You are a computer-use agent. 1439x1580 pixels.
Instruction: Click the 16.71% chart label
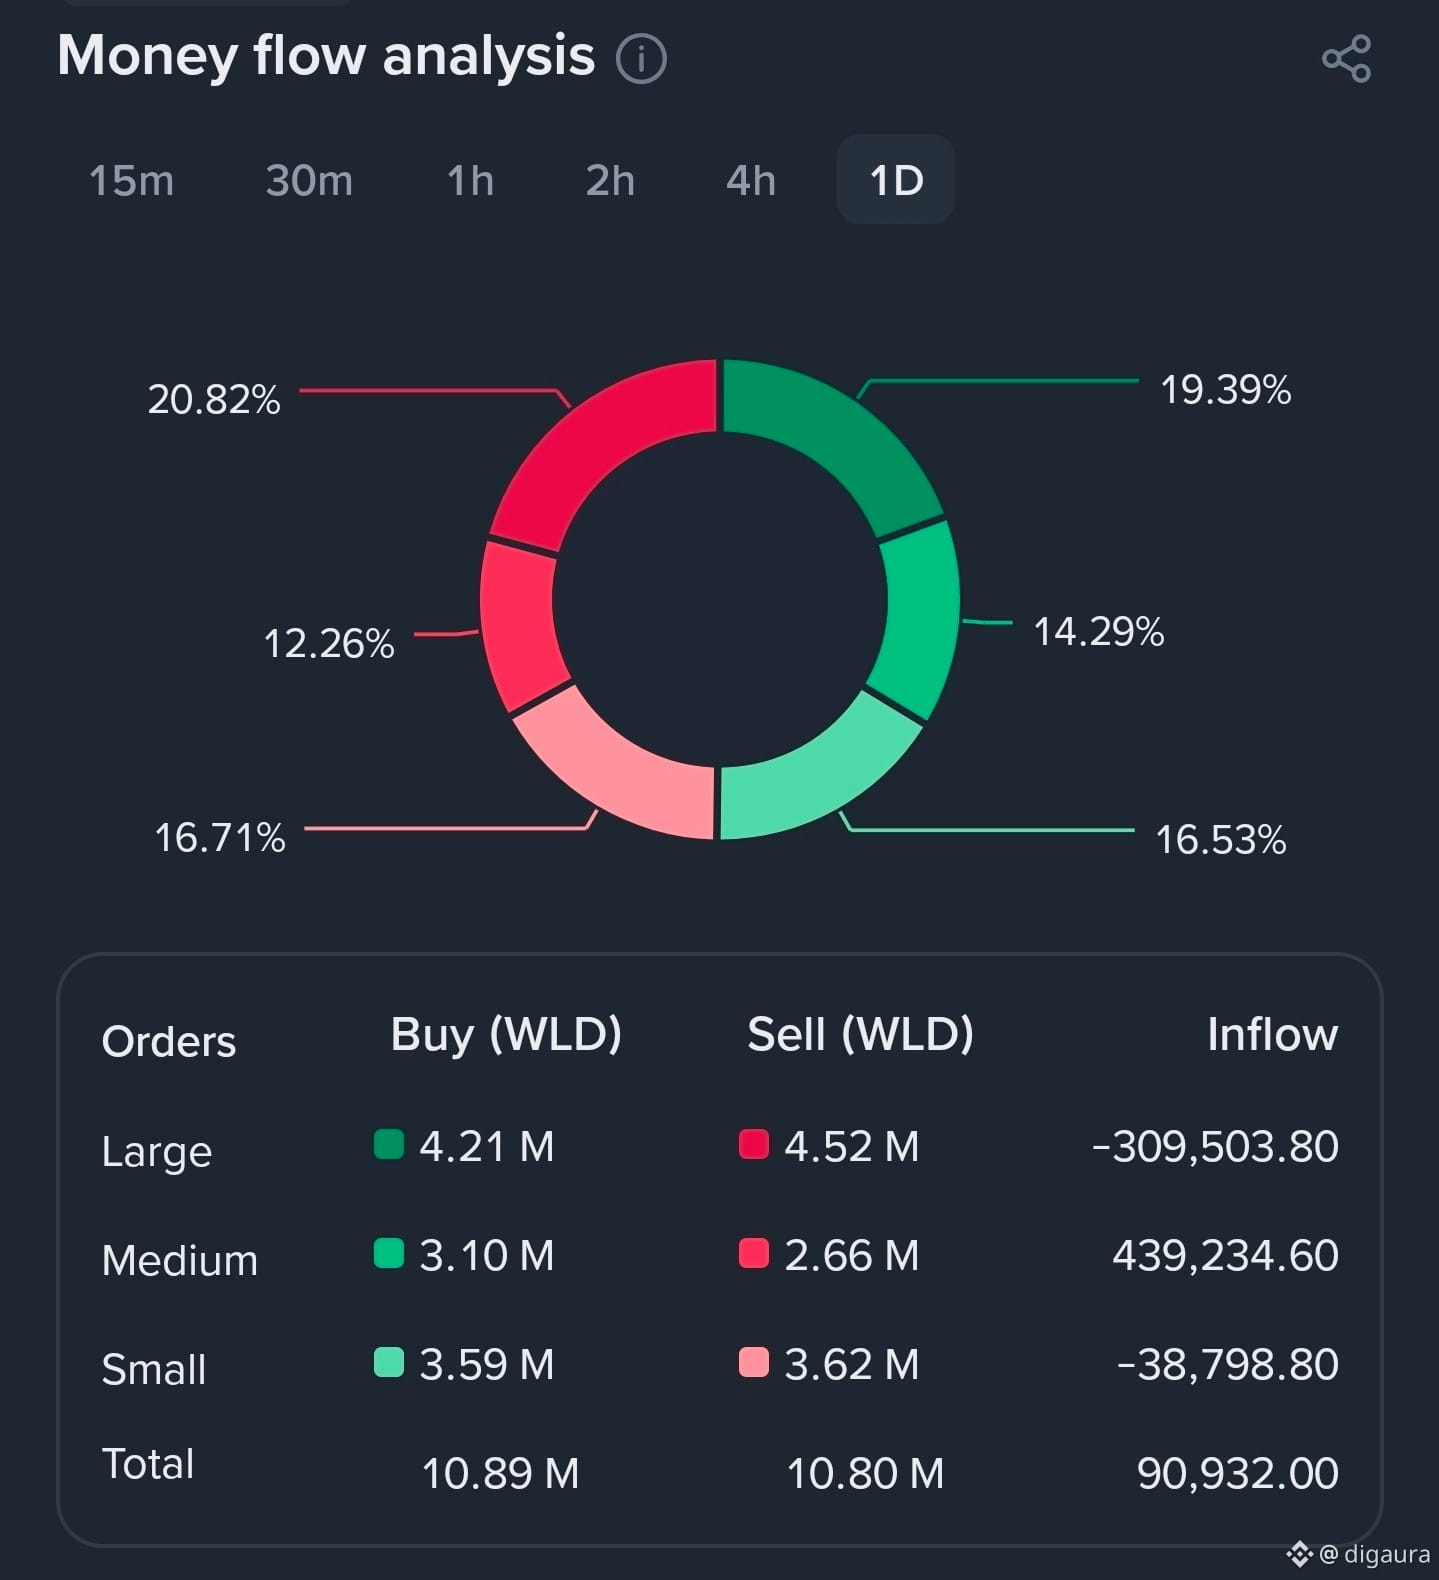pos(220,838)
